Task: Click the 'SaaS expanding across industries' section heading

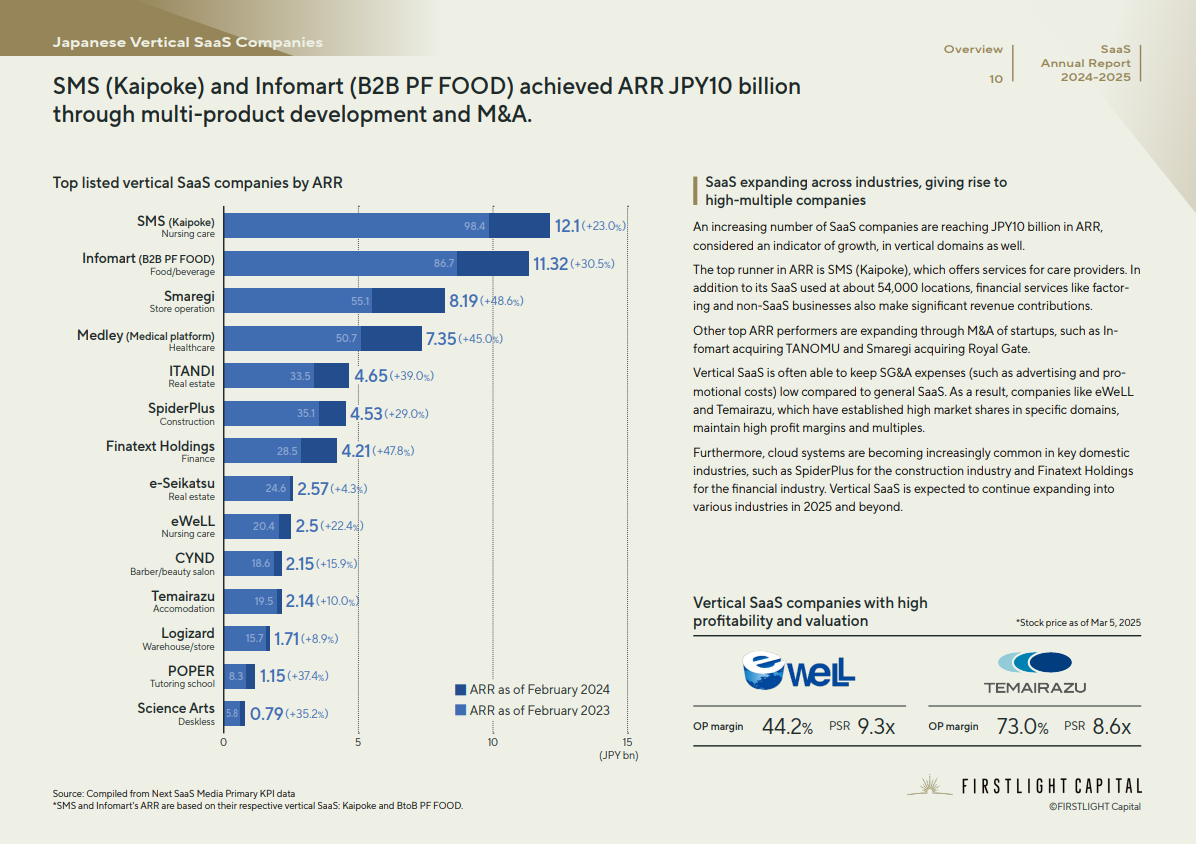Action: pos(856,191)
